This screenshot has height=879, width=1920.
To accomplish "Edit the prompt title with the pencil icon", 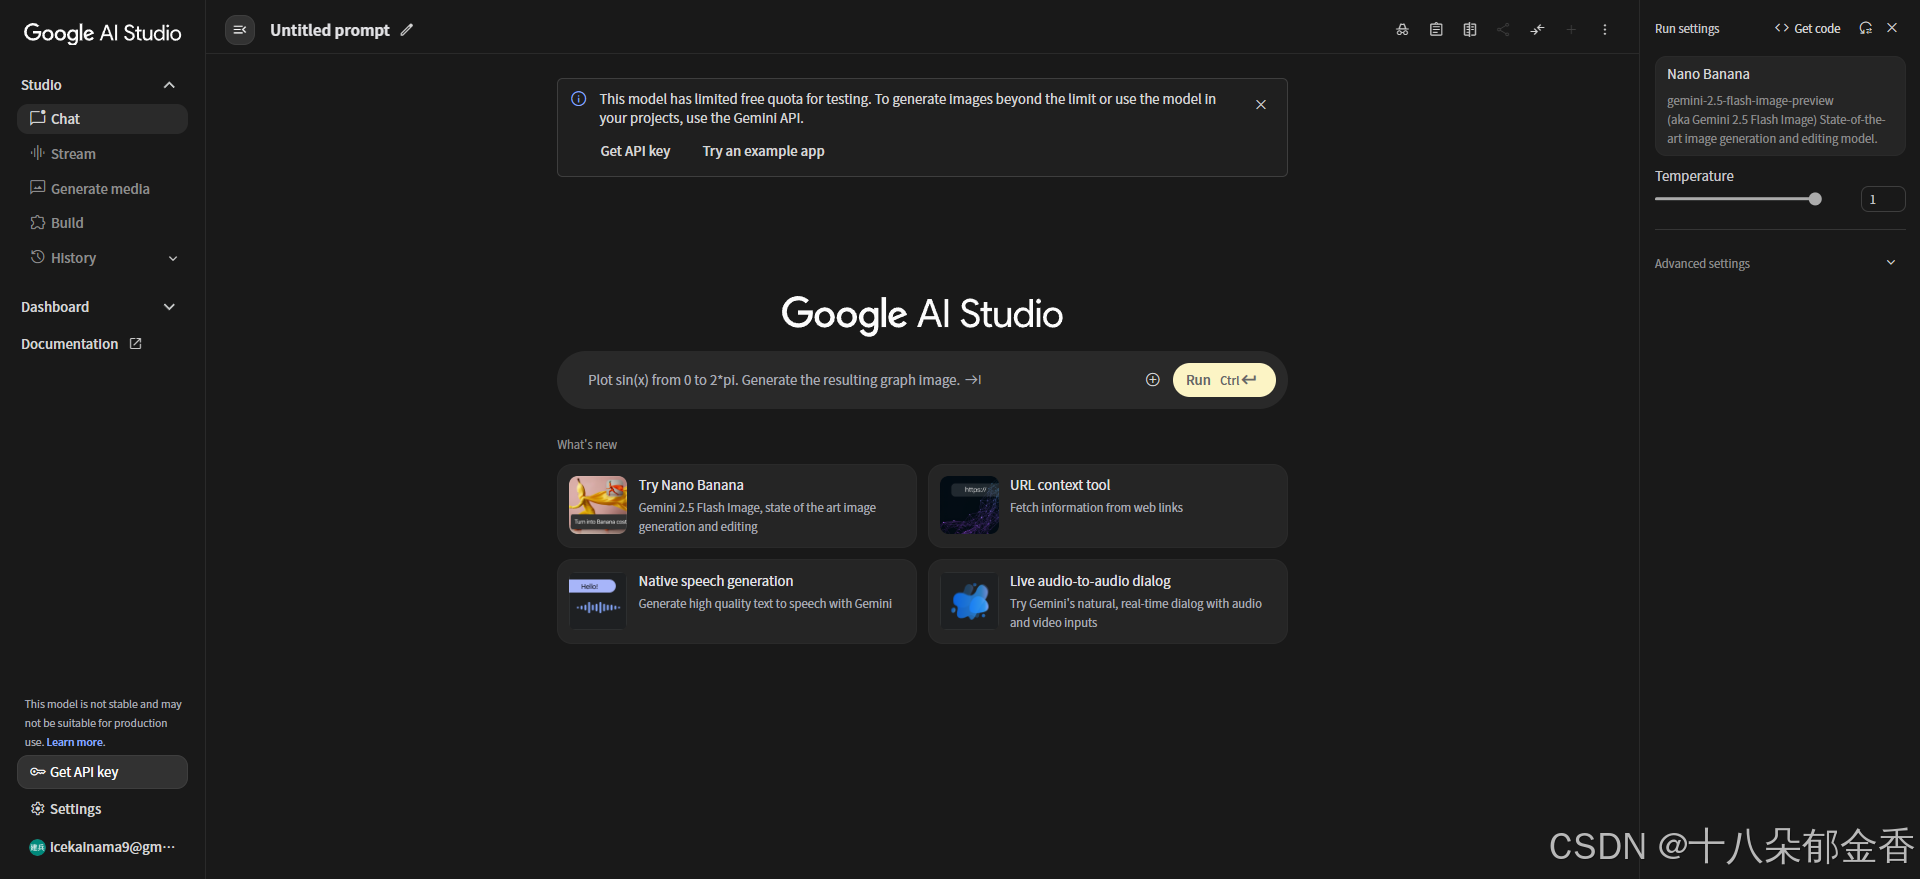I will 407,30.
